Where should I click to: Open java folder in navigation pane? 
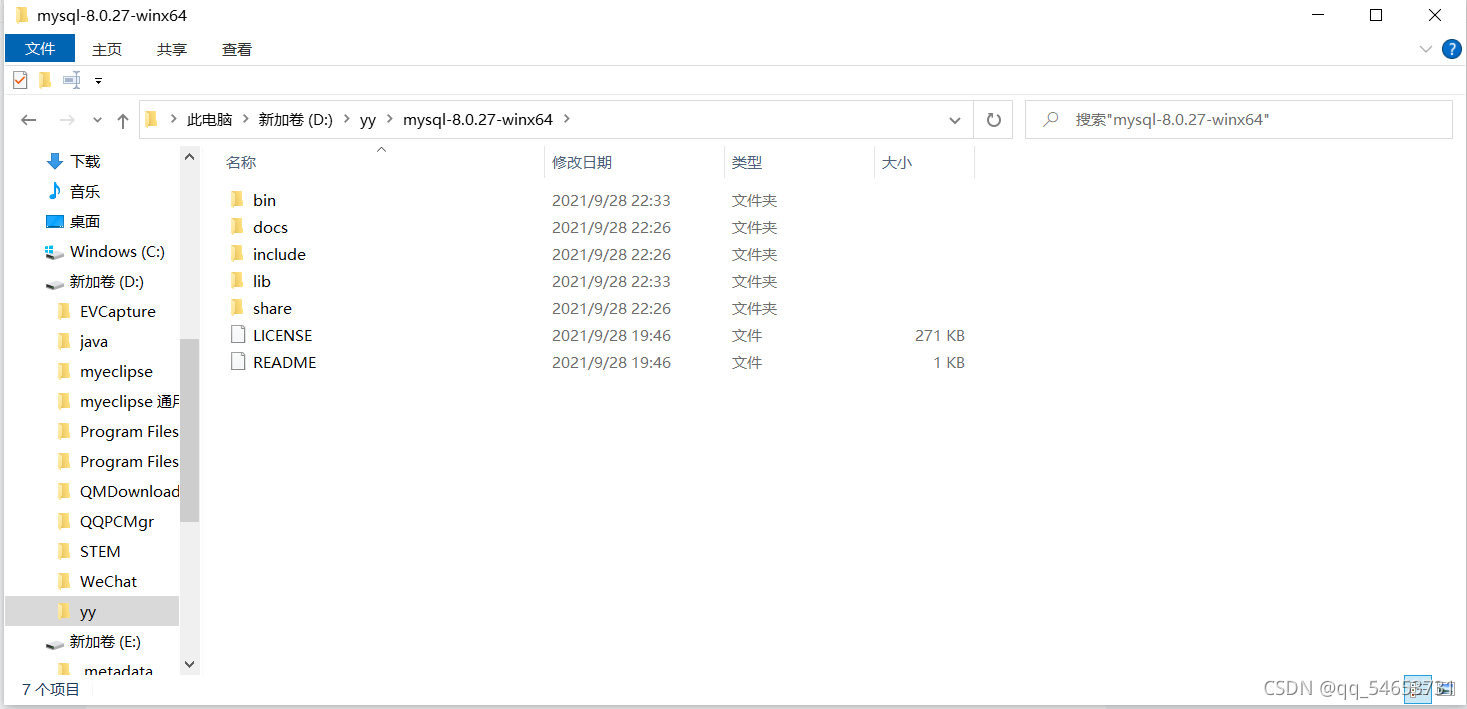[92, 341]
